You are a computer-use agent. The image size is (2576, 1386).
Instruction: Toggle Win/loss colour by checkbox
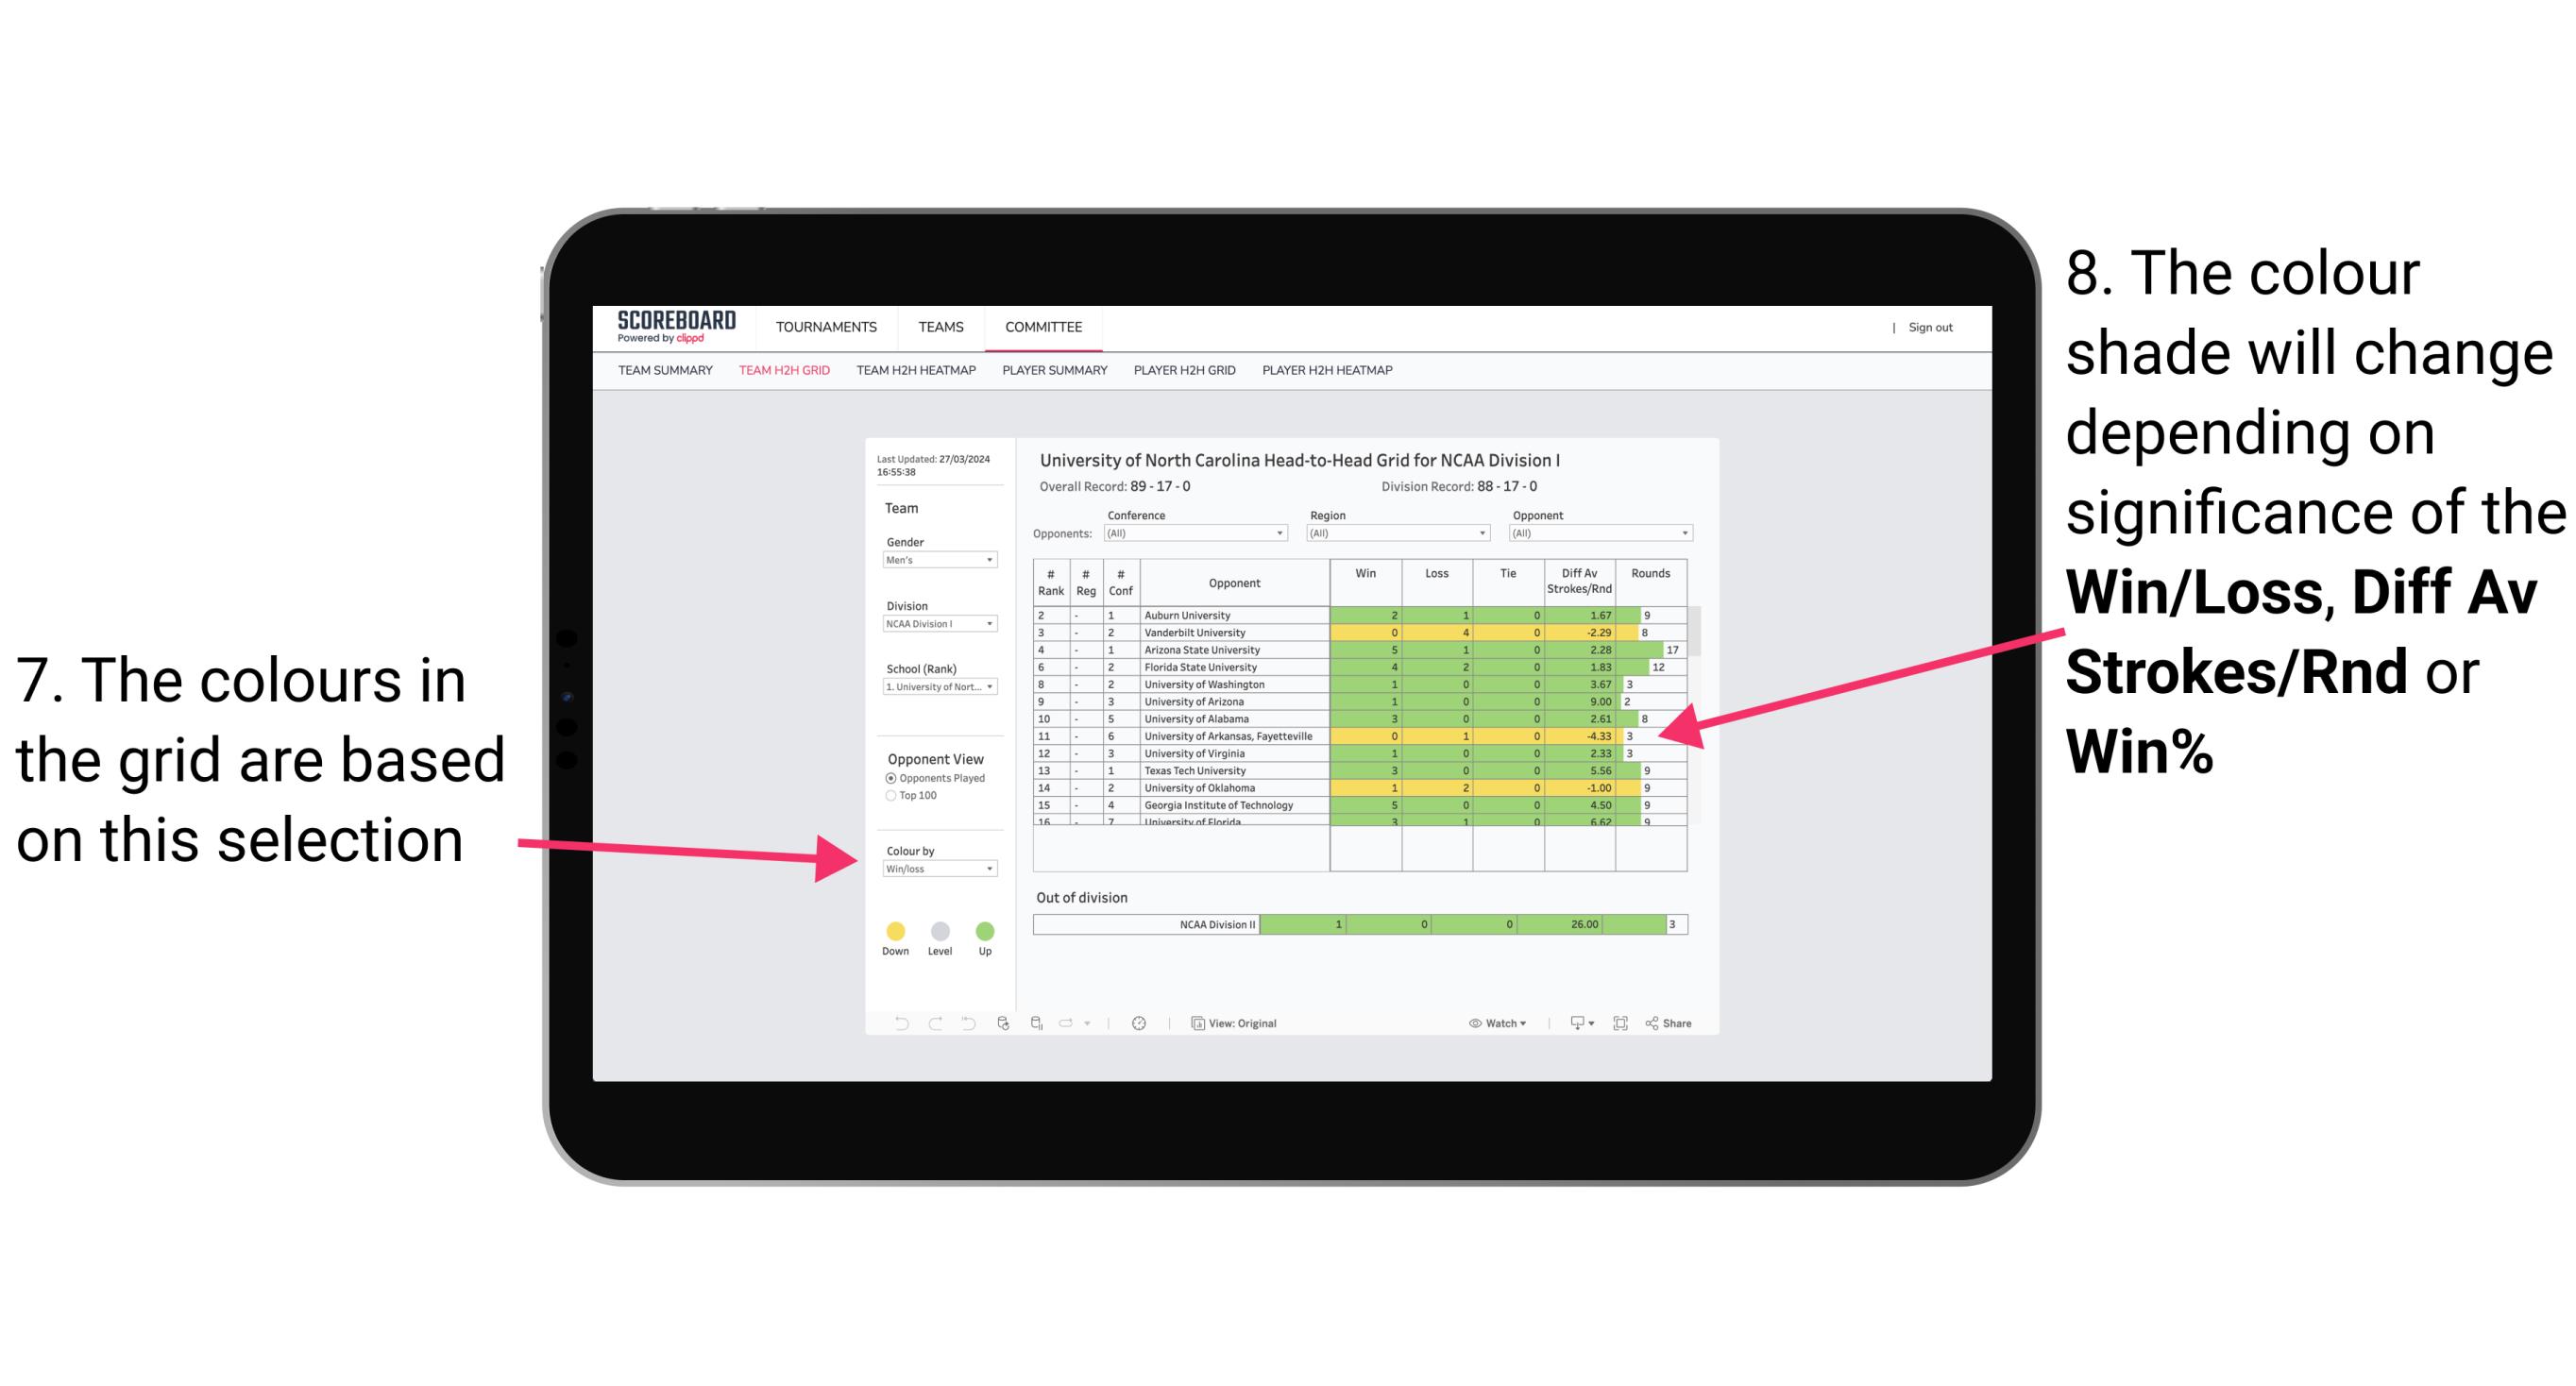click(x=934, y=869)
